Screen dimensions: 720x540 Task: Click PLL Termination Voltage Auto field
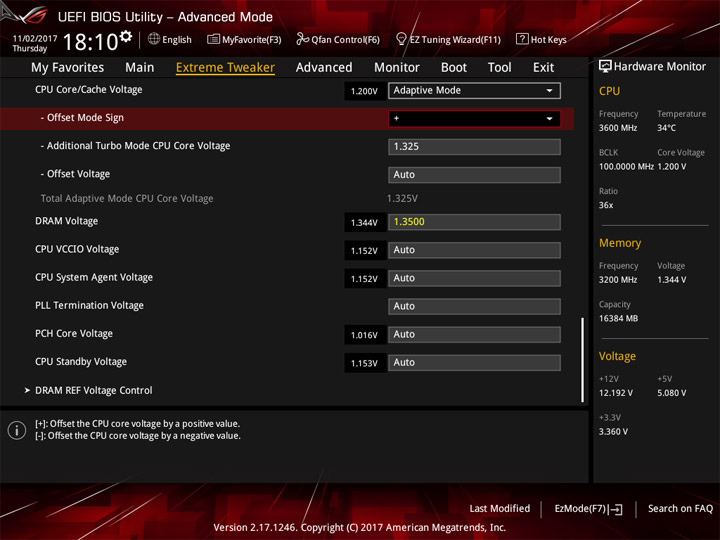pos(474,306)
